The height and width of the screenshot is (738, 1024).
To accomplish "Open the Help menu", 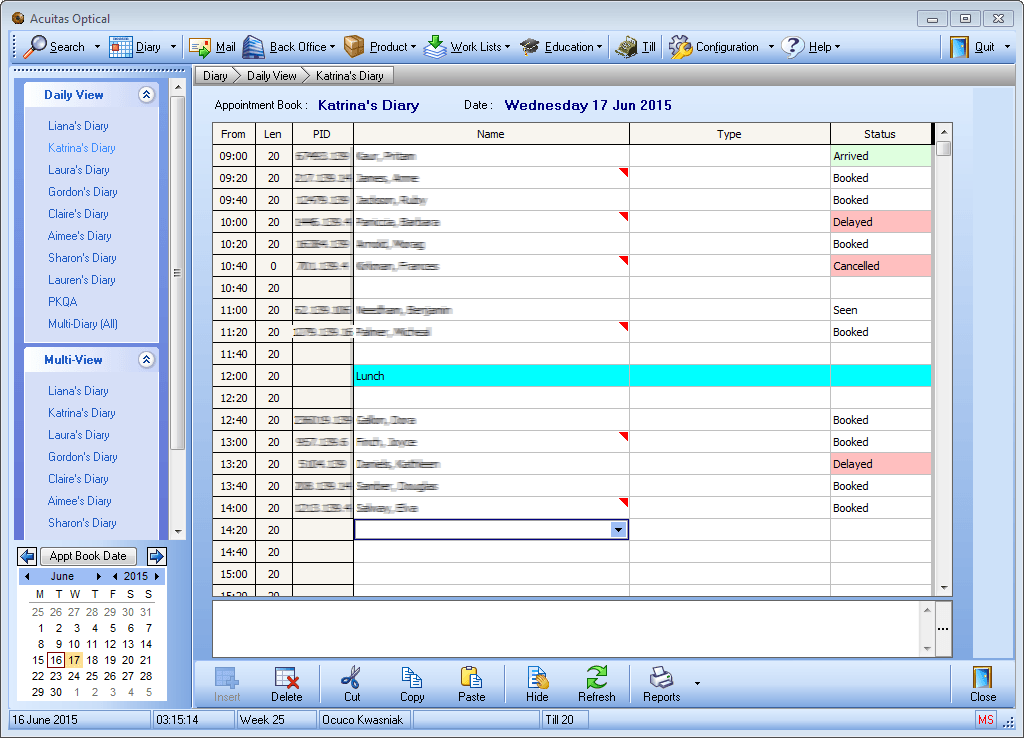I will 818,46.
